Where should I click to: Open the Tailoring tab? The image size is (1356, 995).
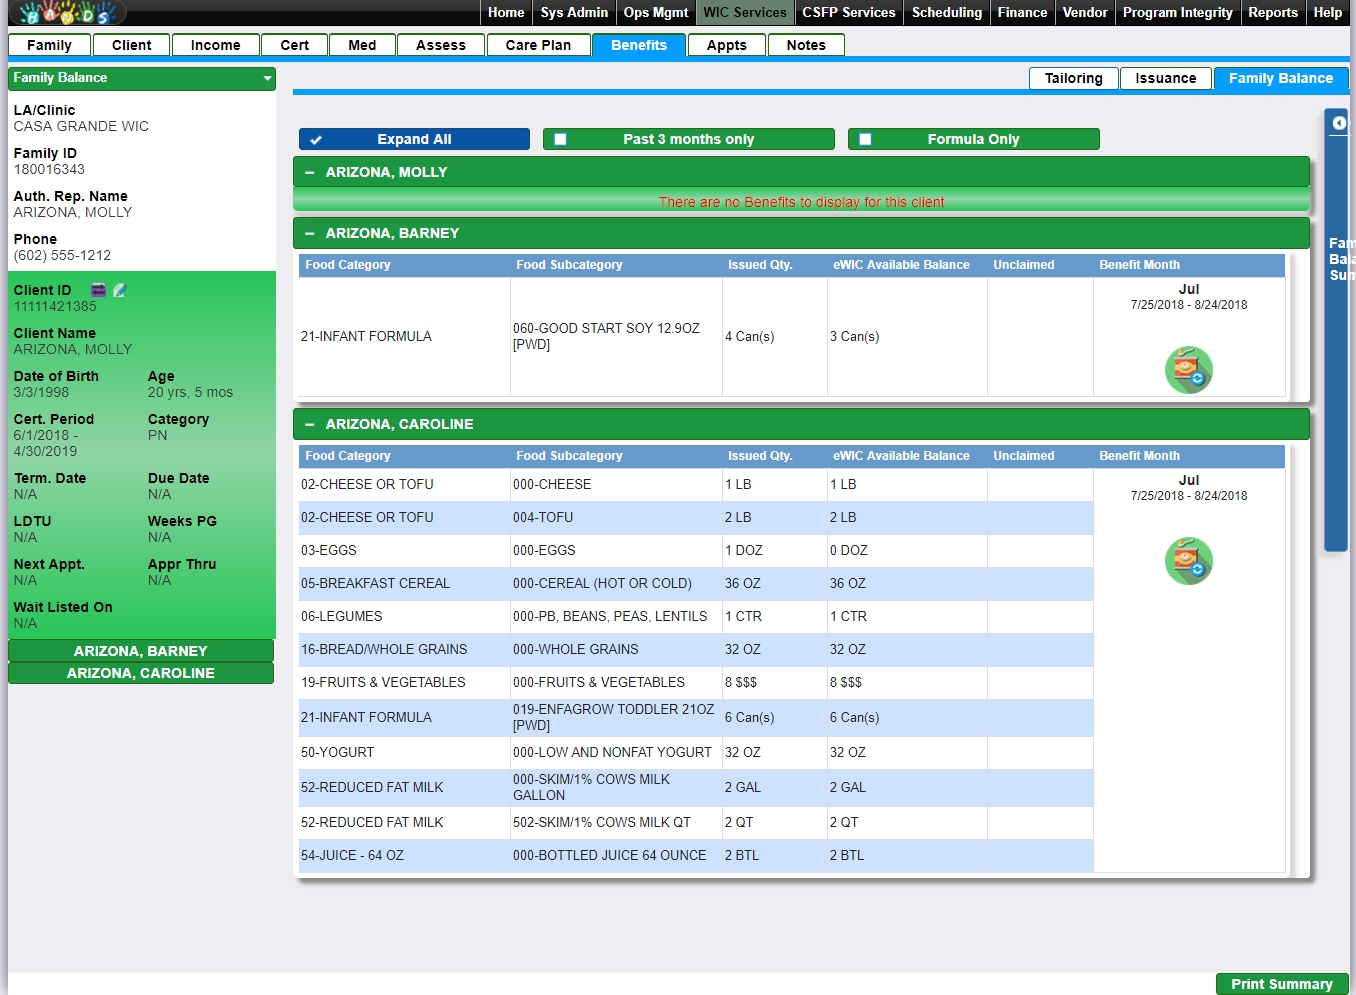coord(1073,78)
